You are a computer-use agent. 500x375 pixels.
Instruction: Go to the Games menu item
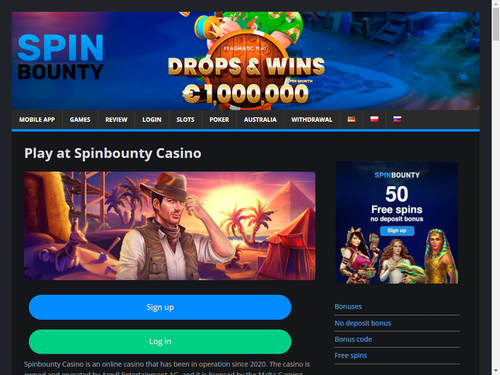(80, 120)
